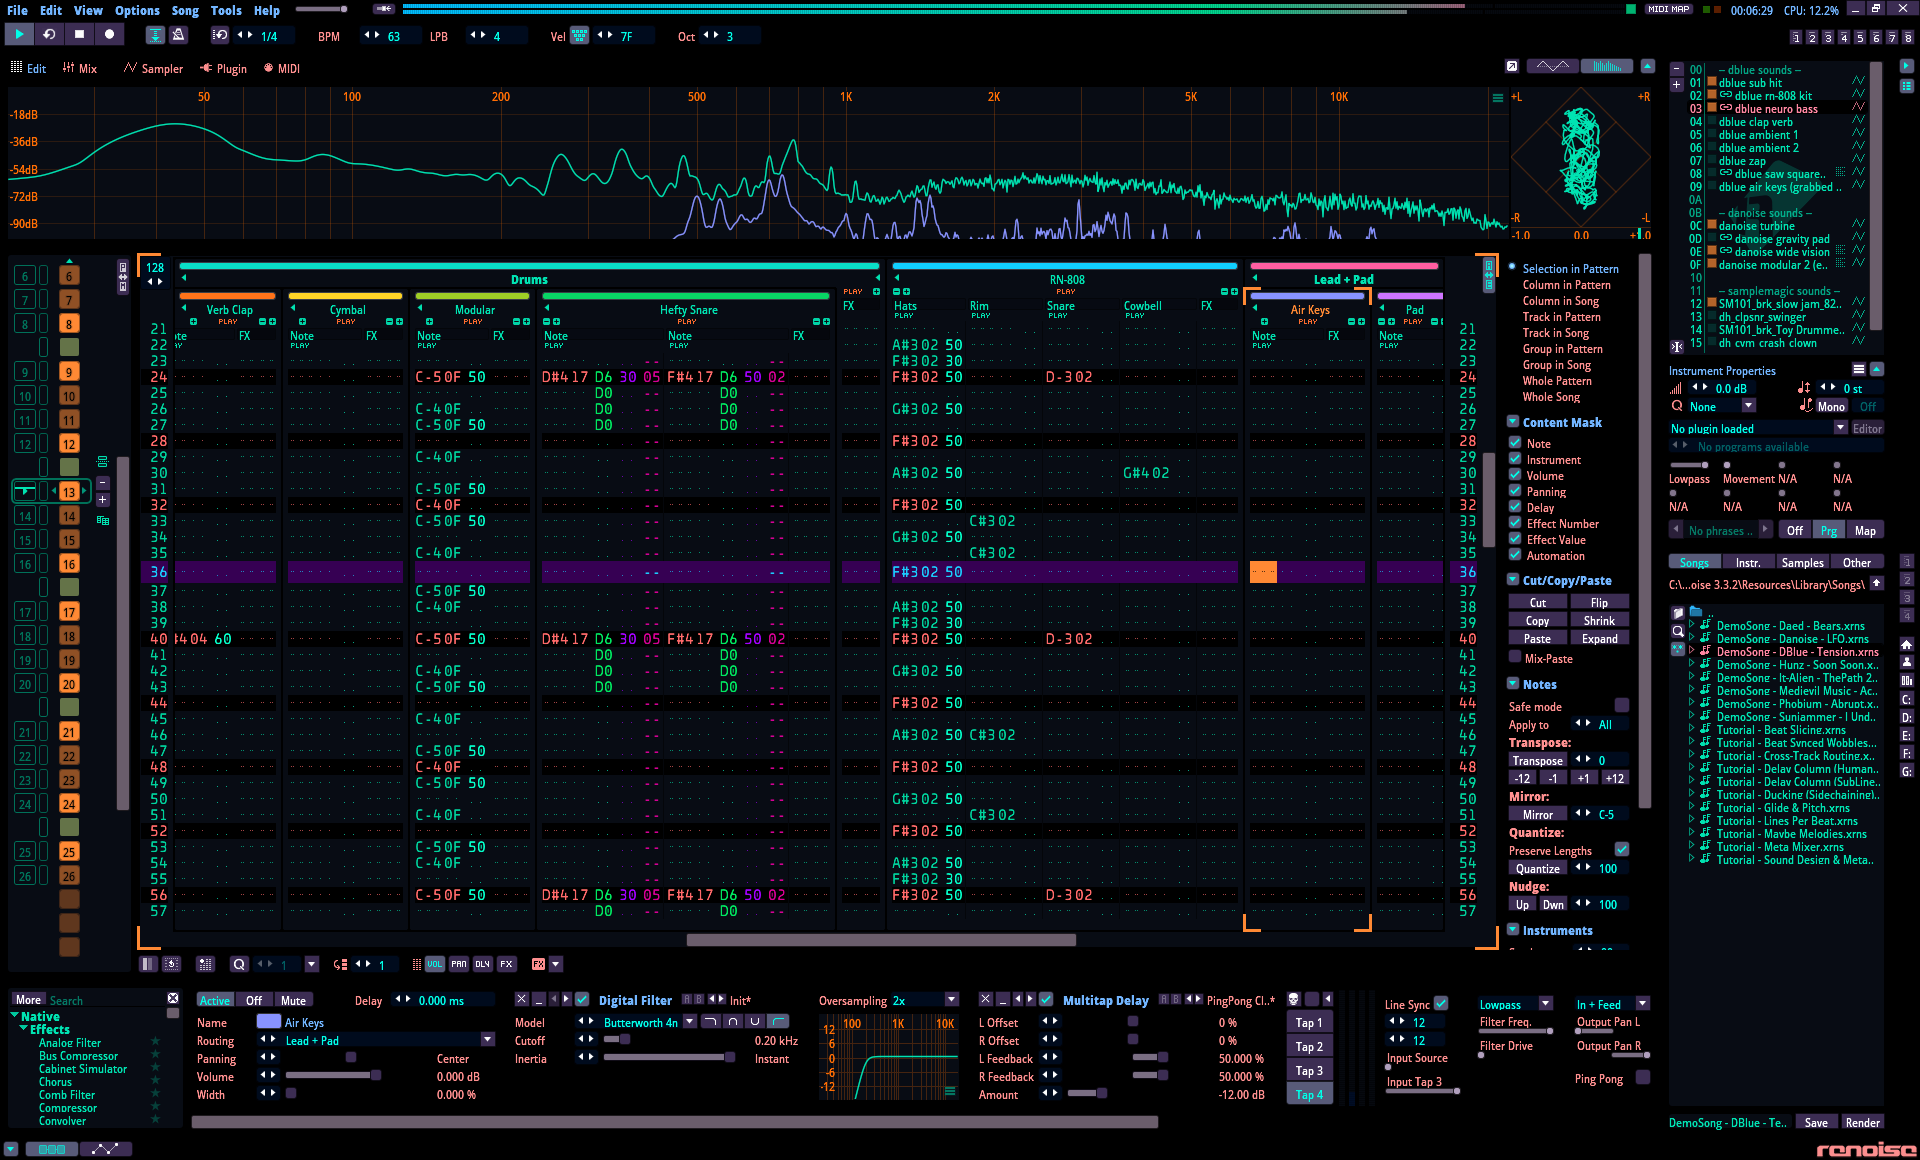The image size is (1920, 1160).
Task: Click the Render button
Action: pyautogui.click(x=1862, y=1122)
